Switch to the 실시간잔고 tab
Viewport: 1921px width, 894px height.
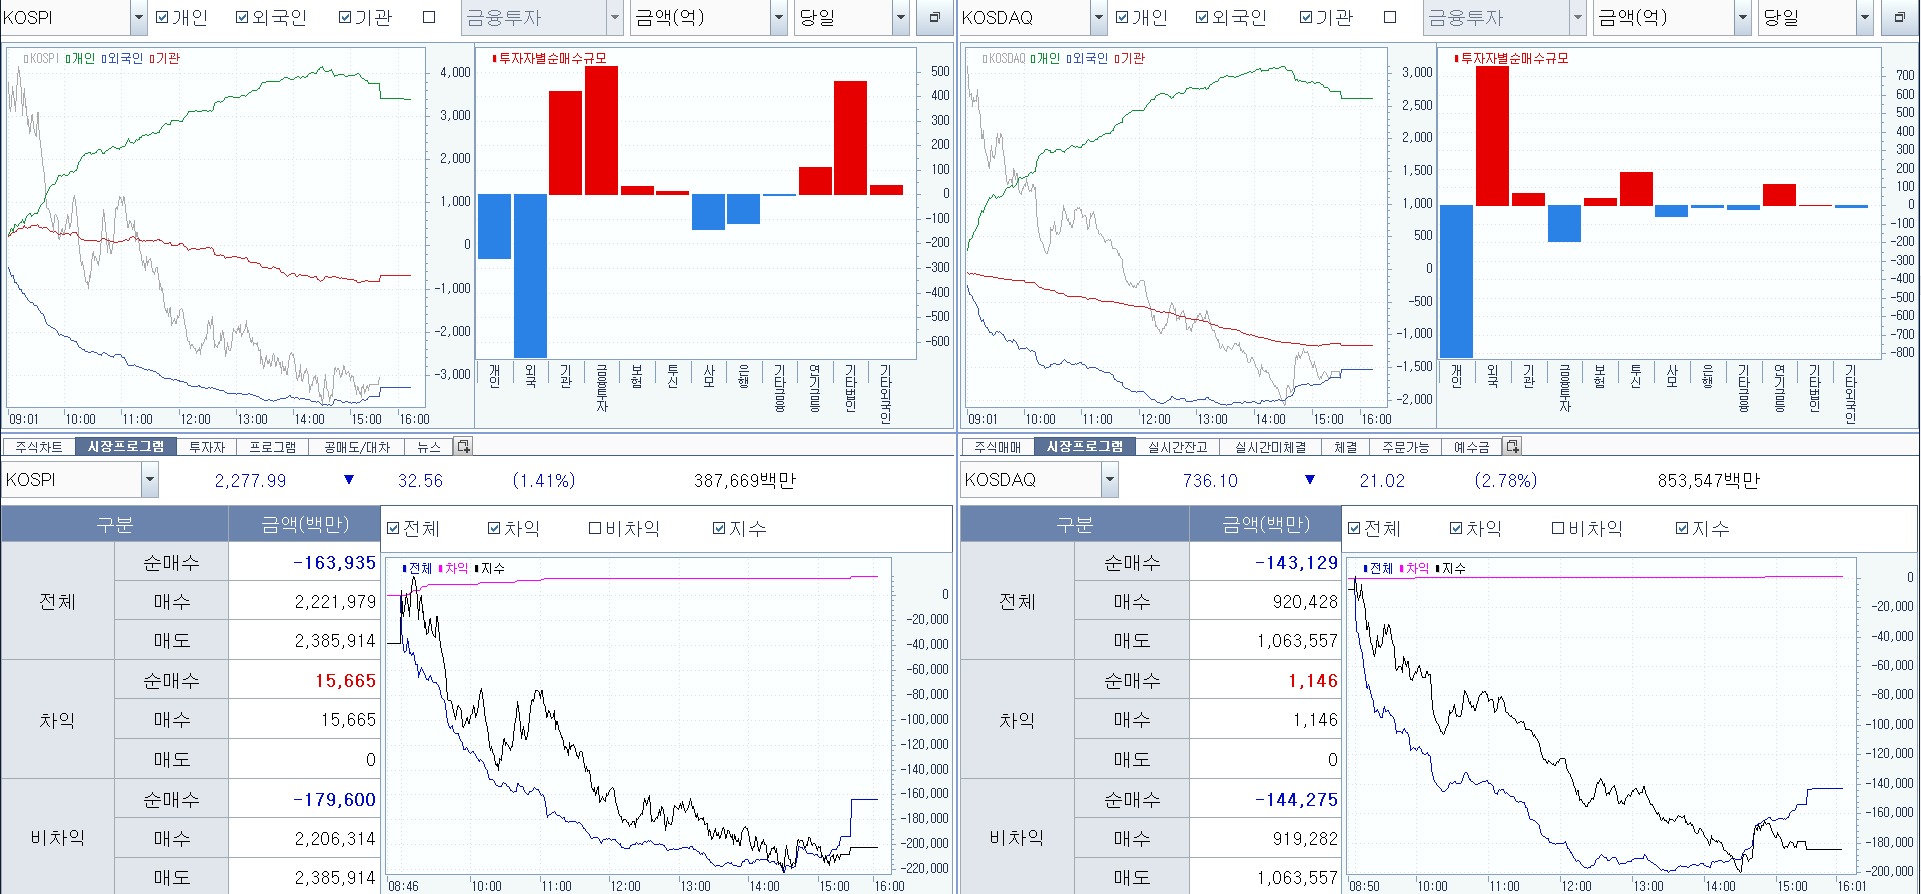pyautogui.click(x=1178, y=447)
